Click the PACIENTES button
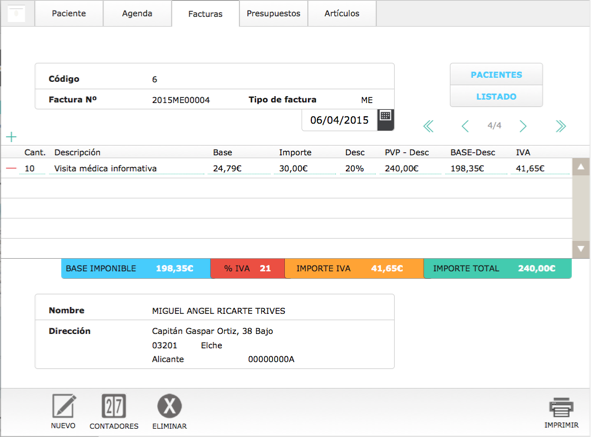The height and width of the screenshot is (437, 591). click(x=496, y=75)
